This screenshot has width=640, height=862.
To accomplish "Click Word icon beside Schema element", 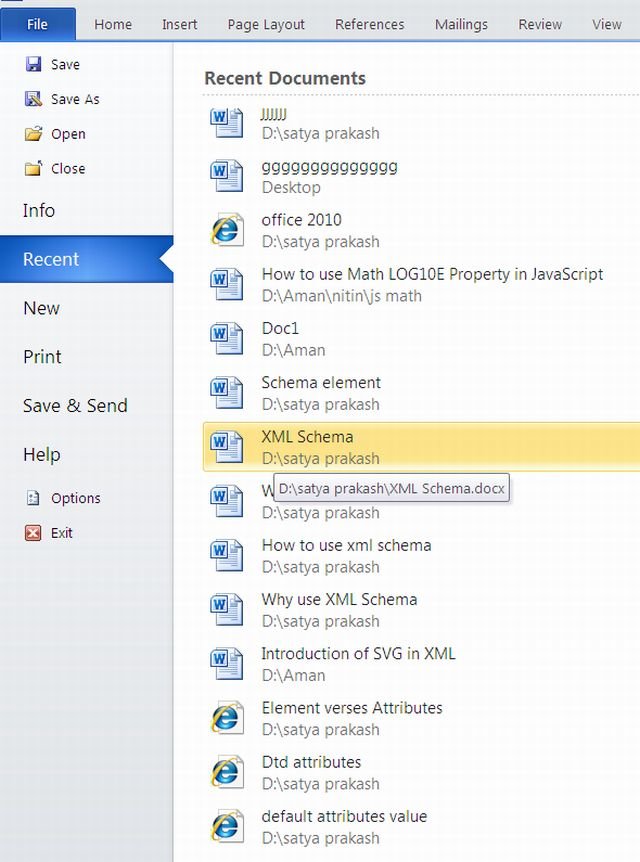I will [x=227, y=393].
